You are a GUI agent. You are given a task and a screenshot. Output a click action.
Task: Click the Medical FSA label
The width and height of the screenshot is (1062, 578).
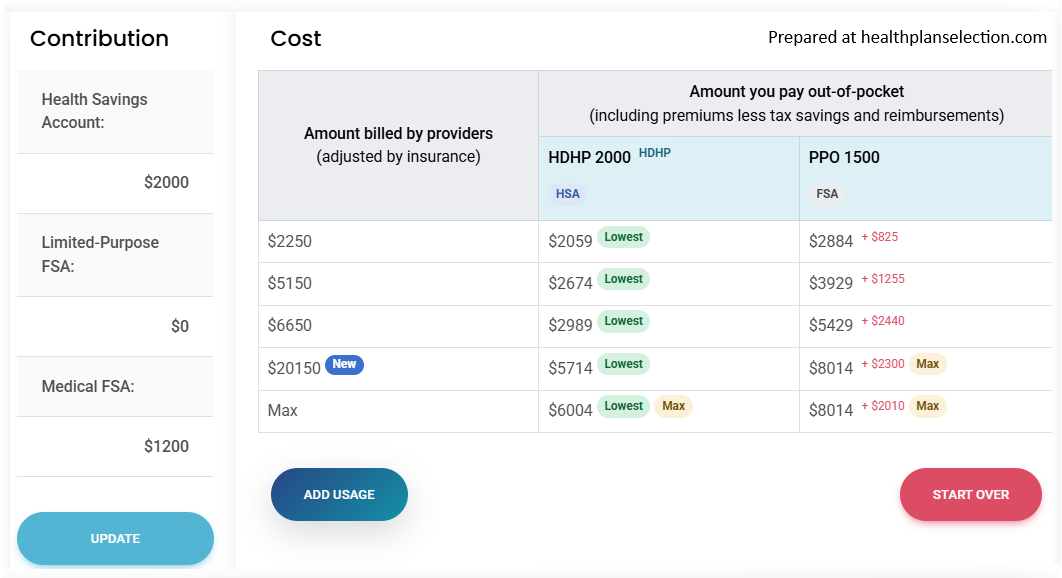point(88,387)
